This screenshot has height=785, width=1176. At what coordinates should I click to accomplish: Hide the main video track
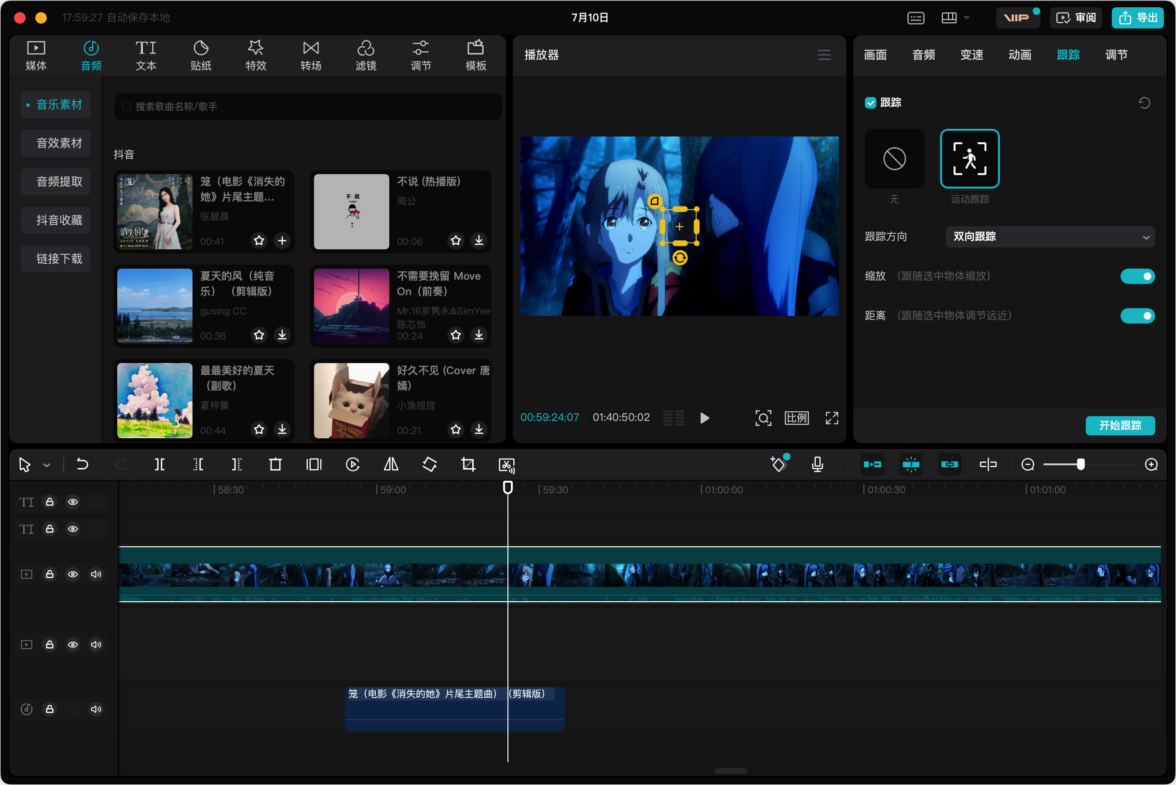click(73, 574)
